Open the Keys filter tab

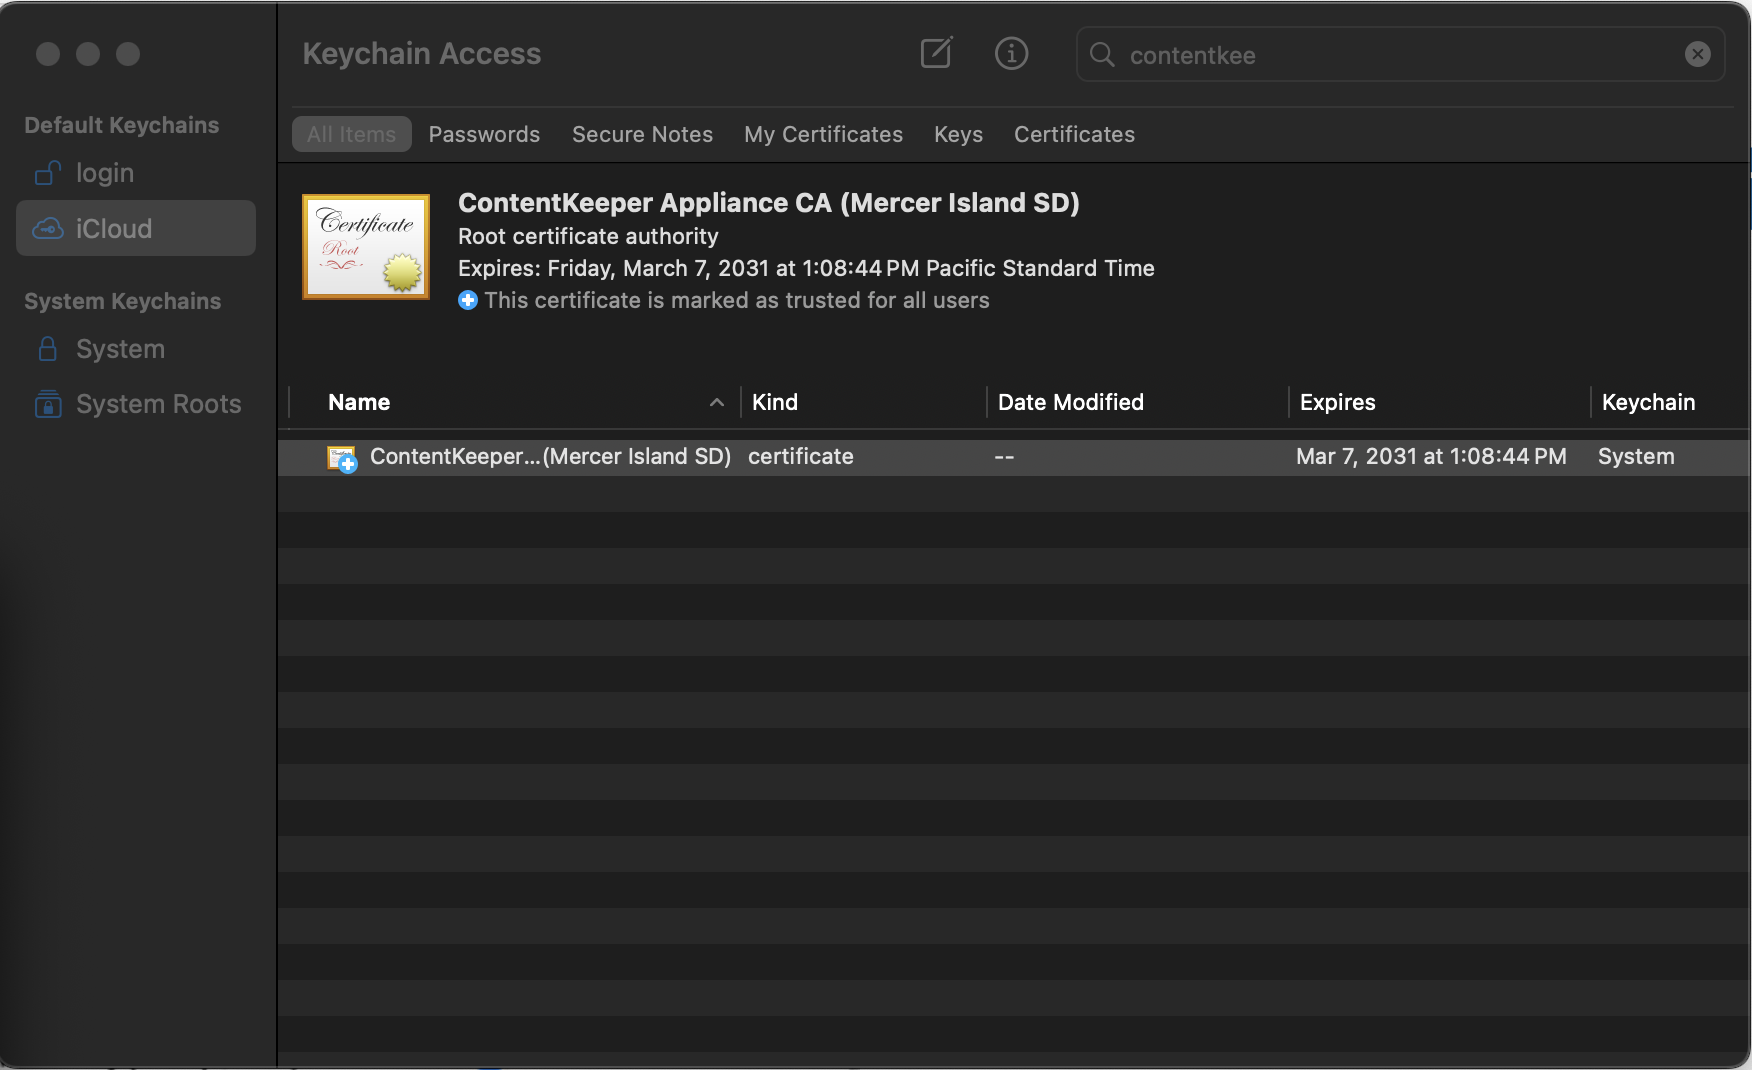(957, 134)
